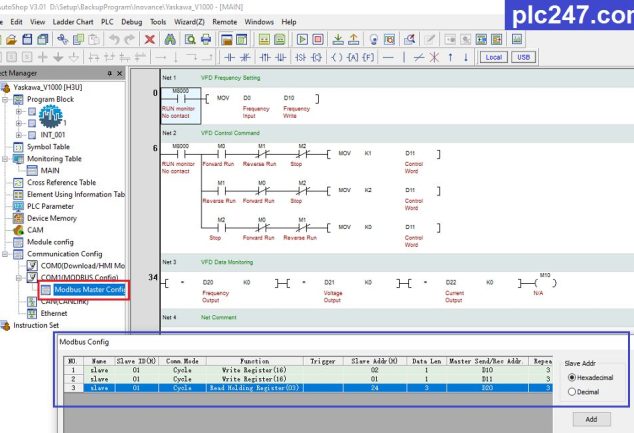The image size is (634, 433).
Task: Insert a rising edge contact
Action: click(x=265, y=57)
